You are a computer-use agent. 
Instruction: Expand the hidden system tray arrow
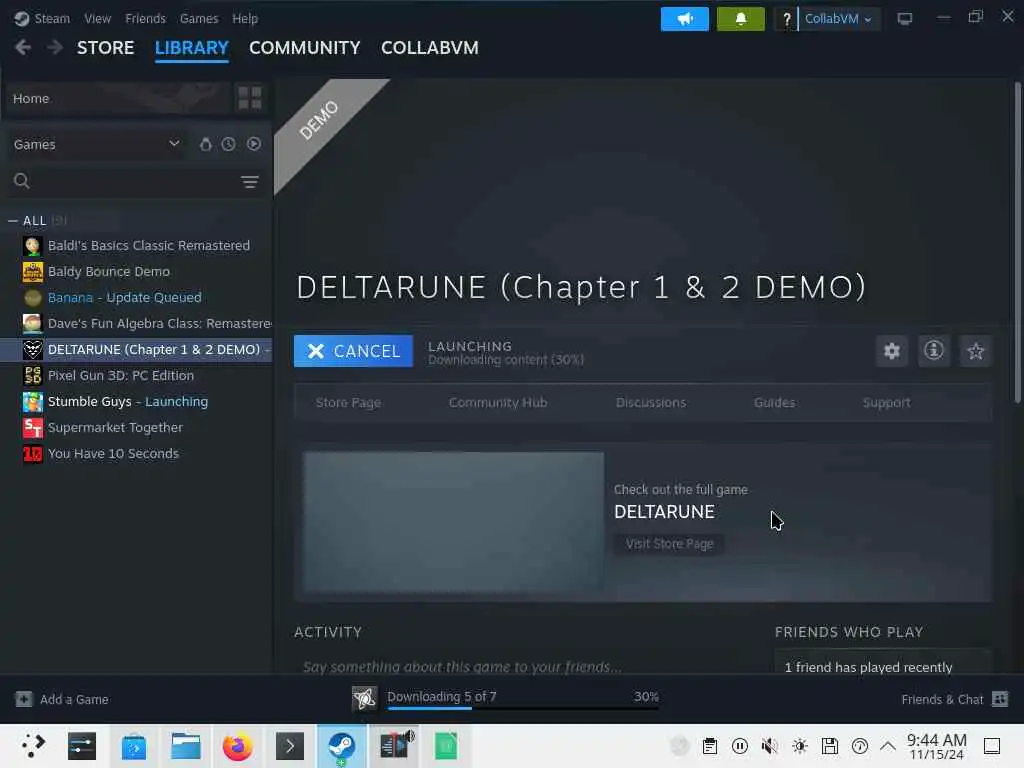(888, 746)
